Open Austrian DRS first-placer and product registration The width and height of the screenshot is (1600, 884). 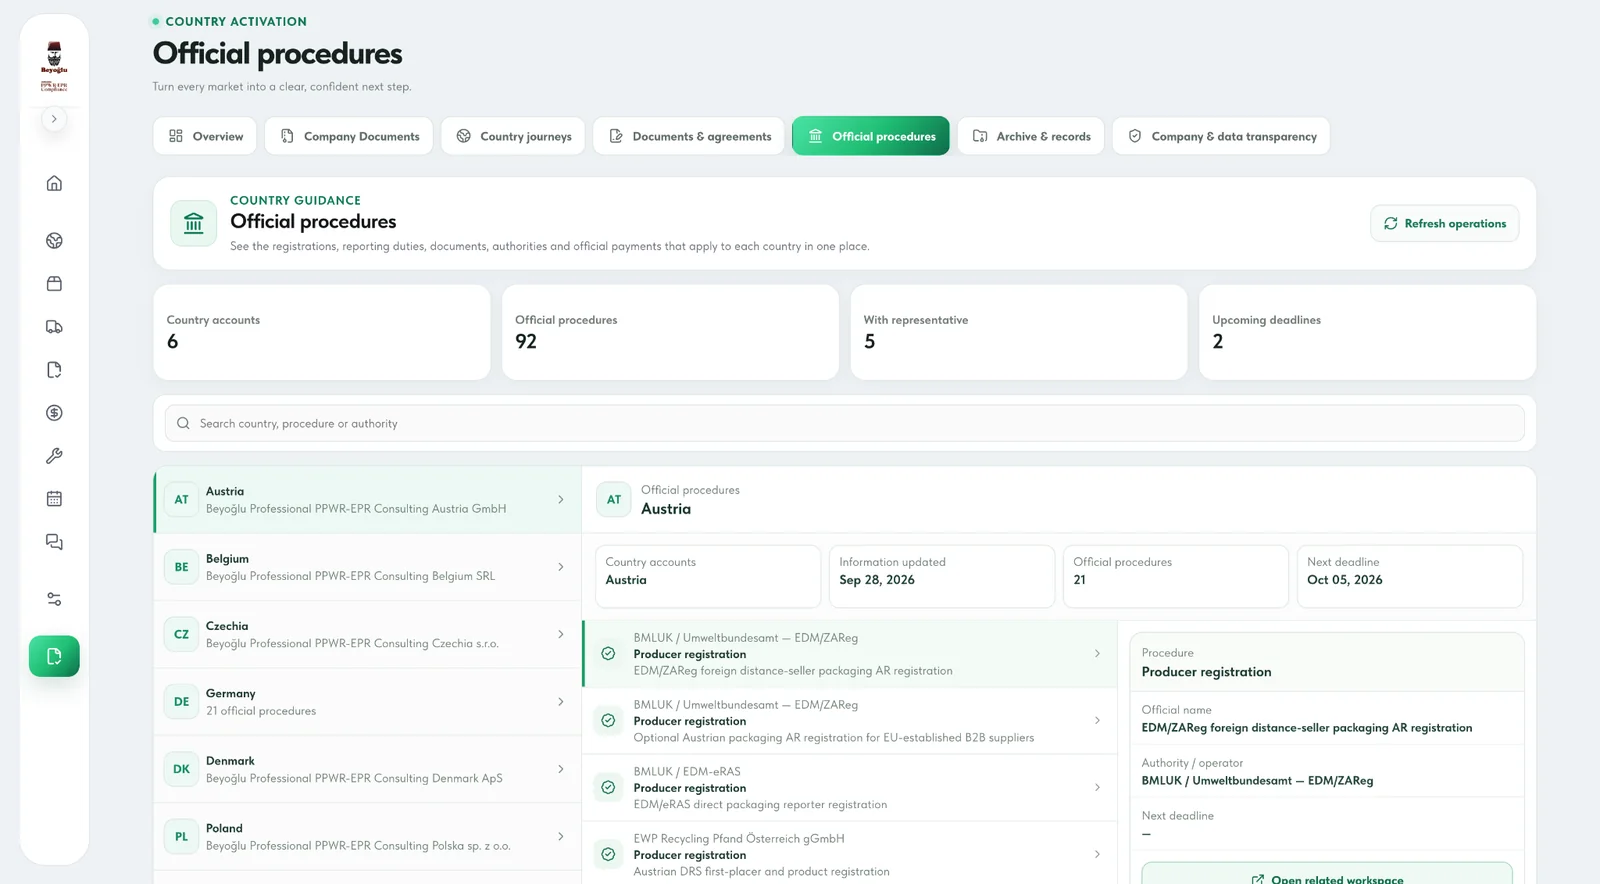pos(850,855)
